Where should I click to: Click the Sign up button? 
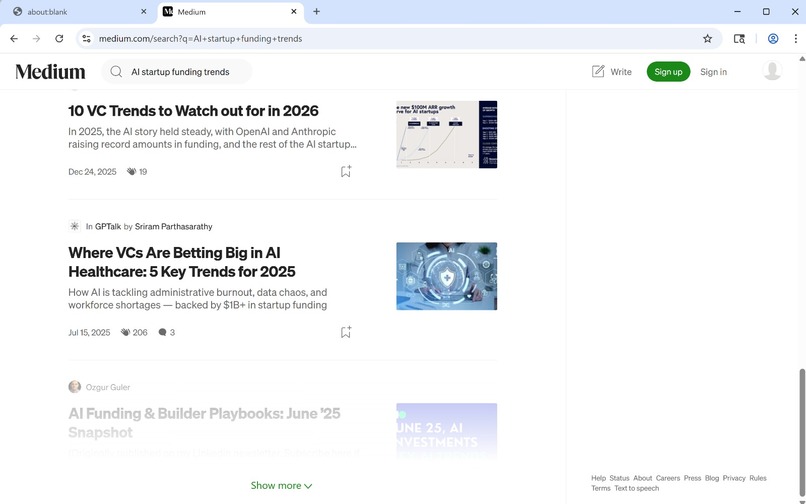click(x=668, y=71)
